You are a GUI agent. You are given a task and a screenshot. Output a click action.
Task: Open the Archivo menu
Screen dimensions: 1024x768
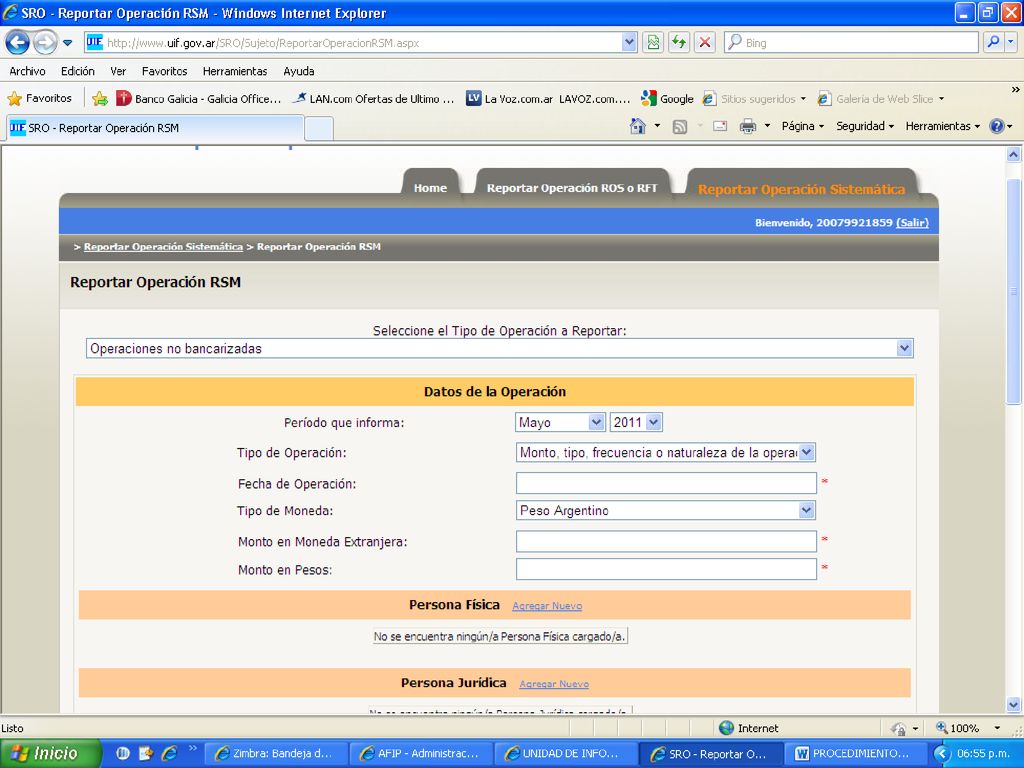pos(27,71)
